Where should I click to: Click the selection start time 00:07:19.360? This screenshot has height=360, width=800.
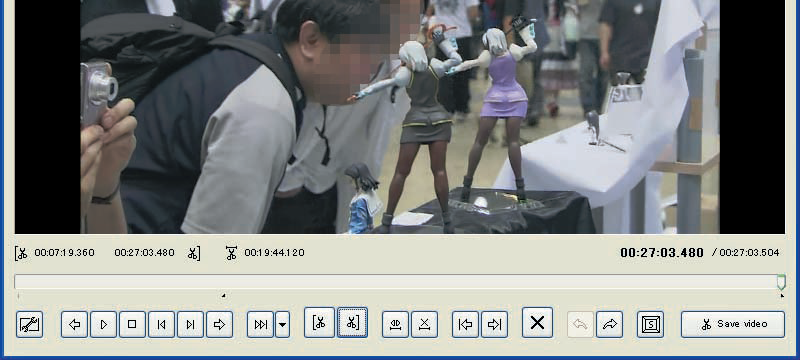[x=64, y=252]
